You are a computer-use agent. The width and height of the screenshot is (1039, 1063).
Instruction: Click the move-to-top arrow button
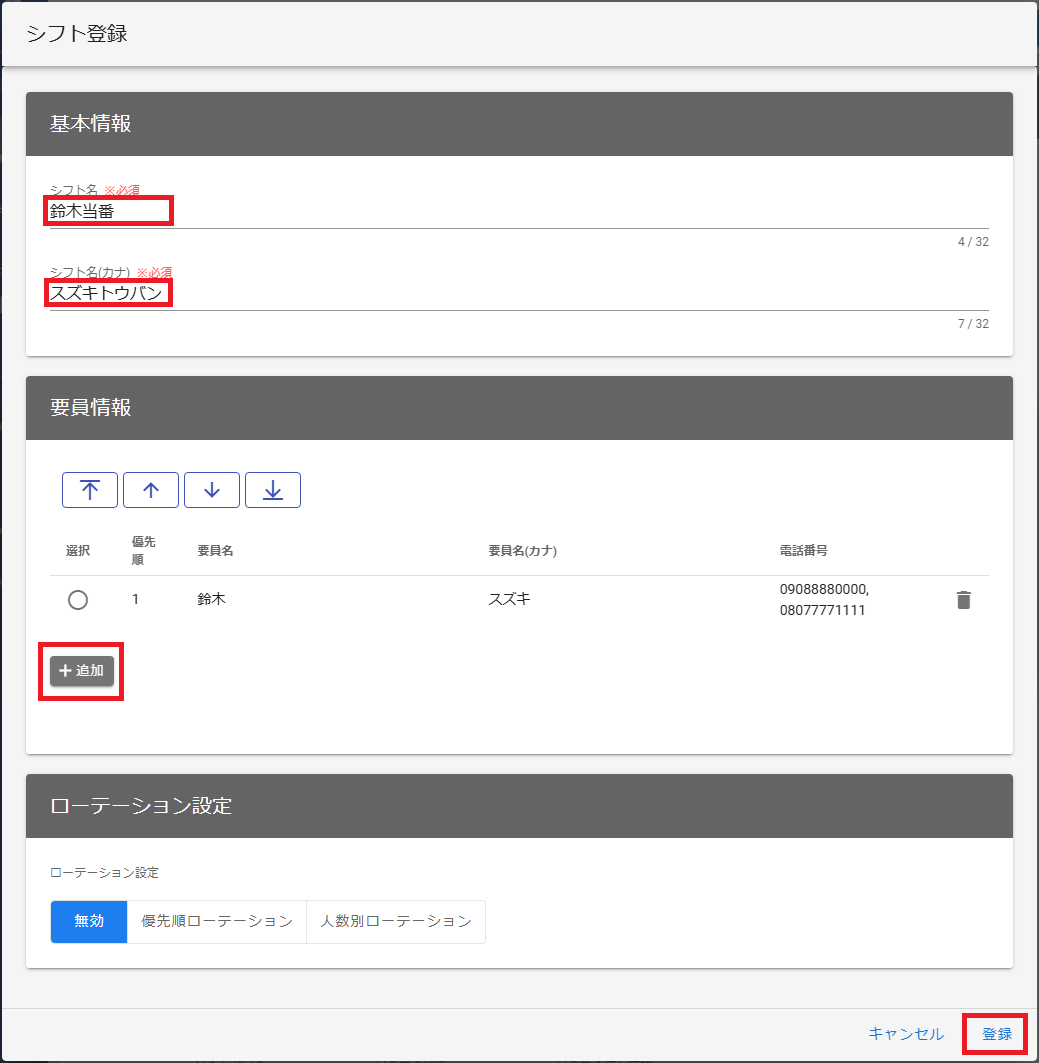90,490
